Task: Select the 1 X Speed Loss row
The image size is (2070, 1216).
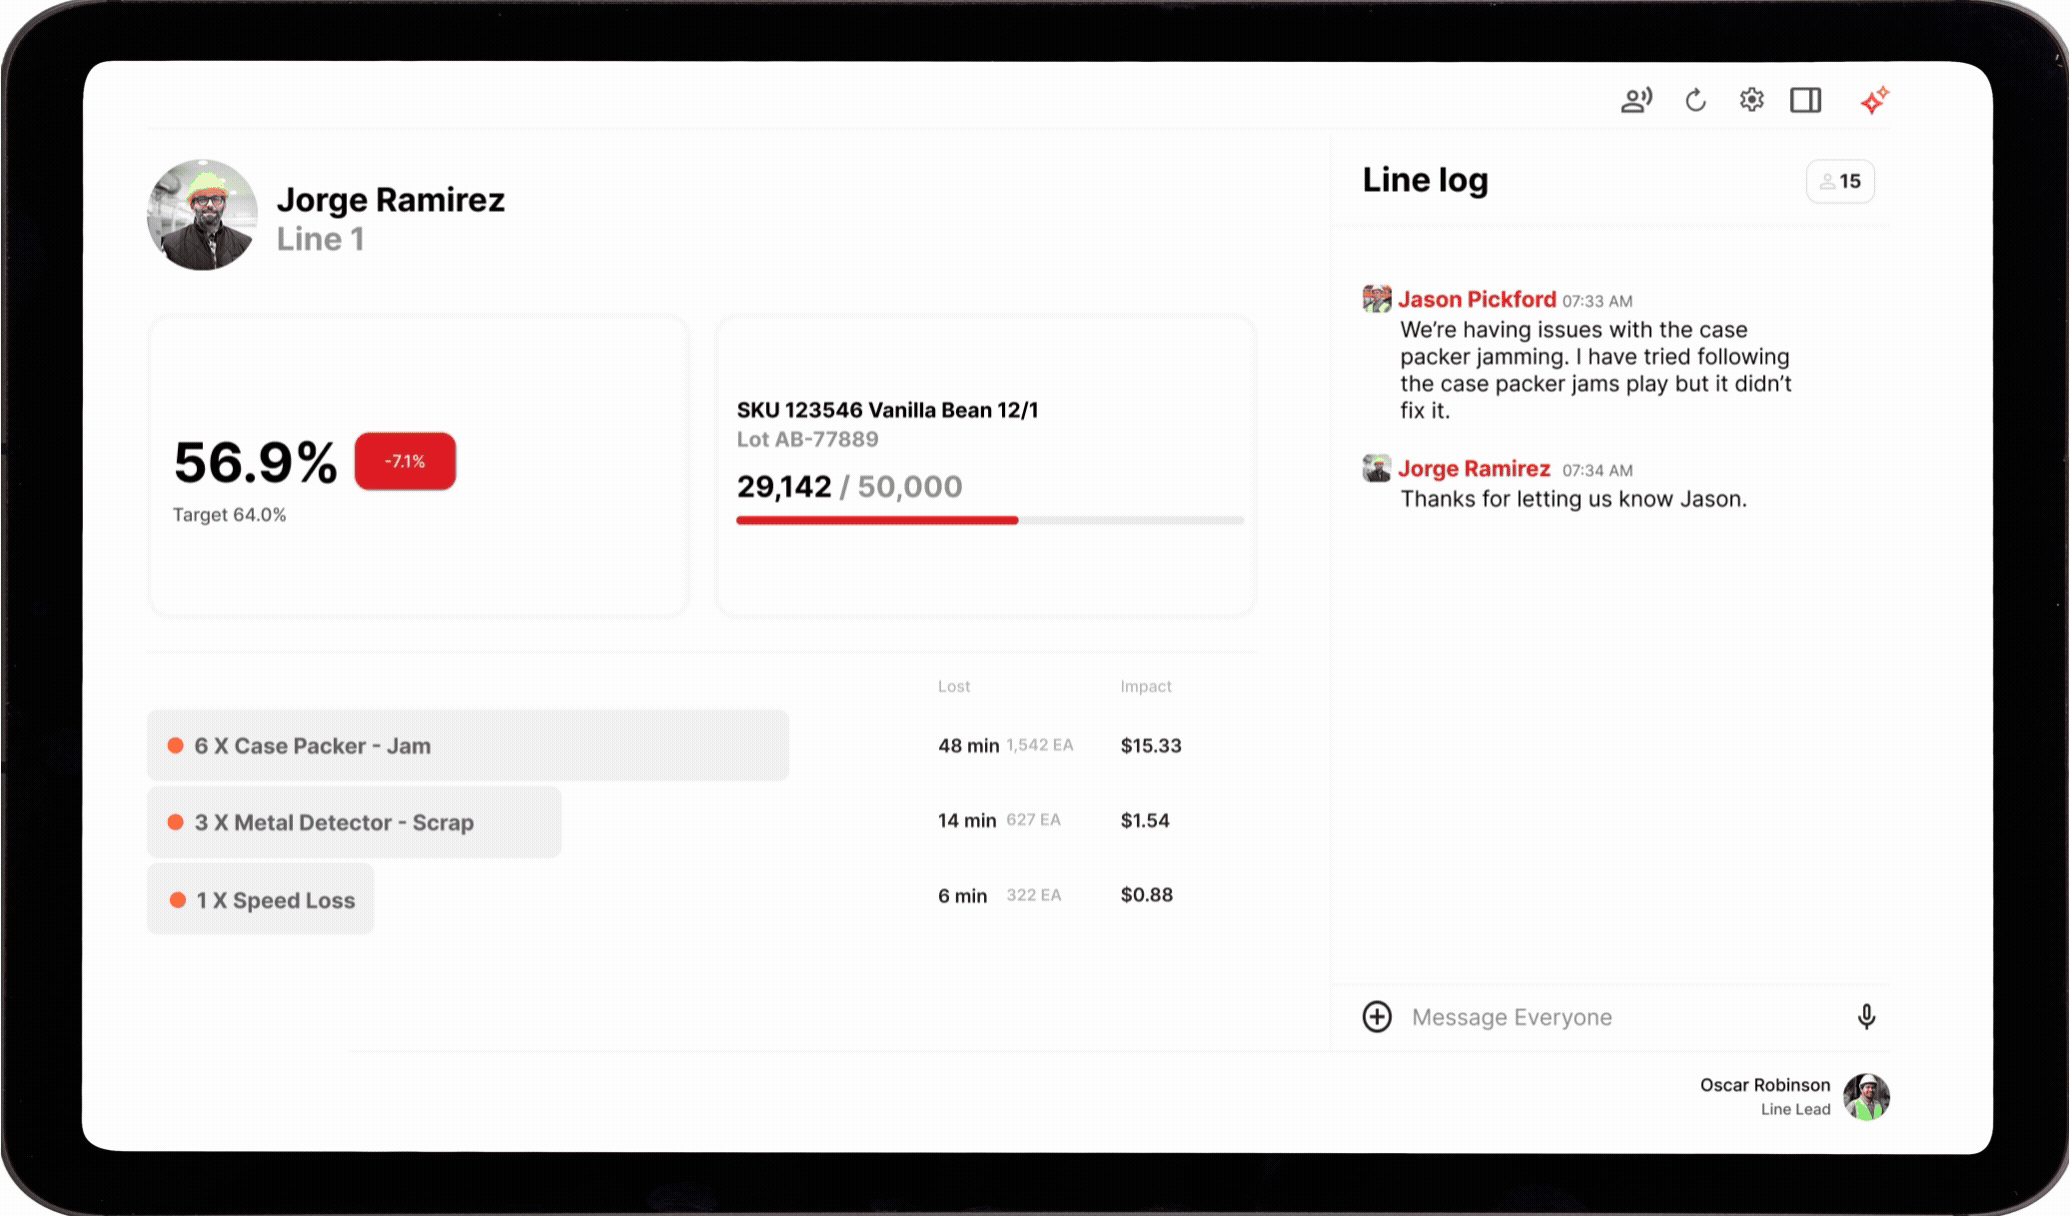Action: [x=261, y=900]
